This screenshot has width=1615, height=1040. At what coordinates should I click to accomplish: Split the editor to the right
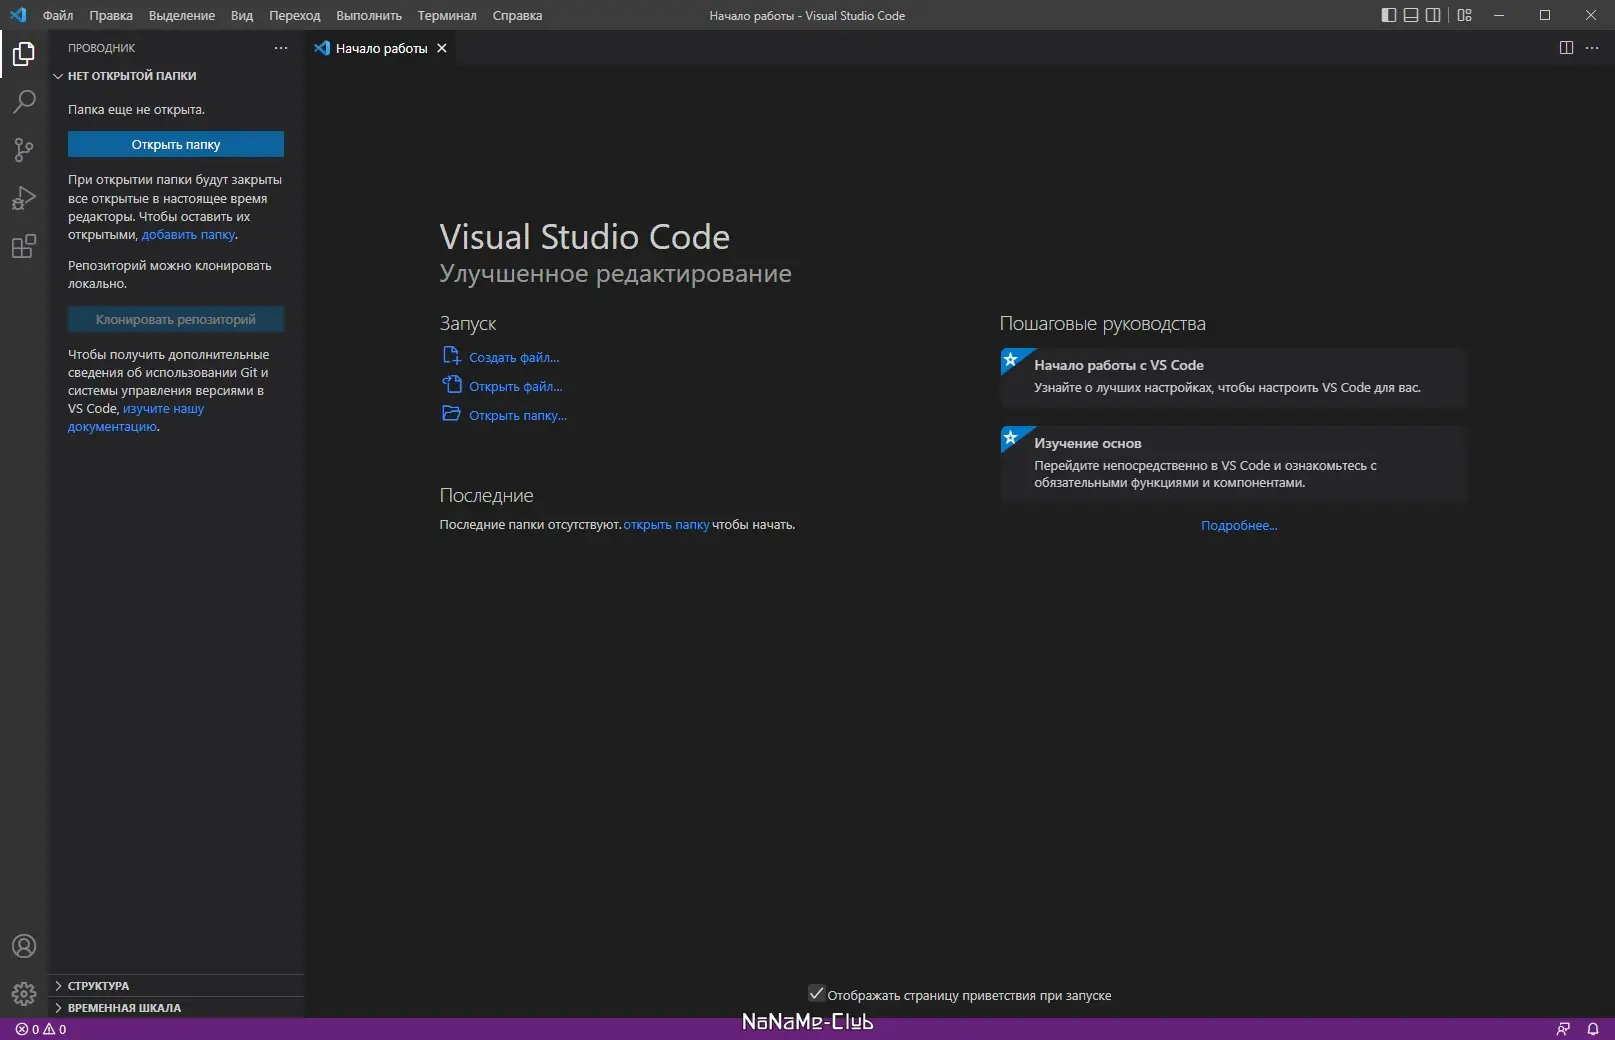coord(1566,48)
